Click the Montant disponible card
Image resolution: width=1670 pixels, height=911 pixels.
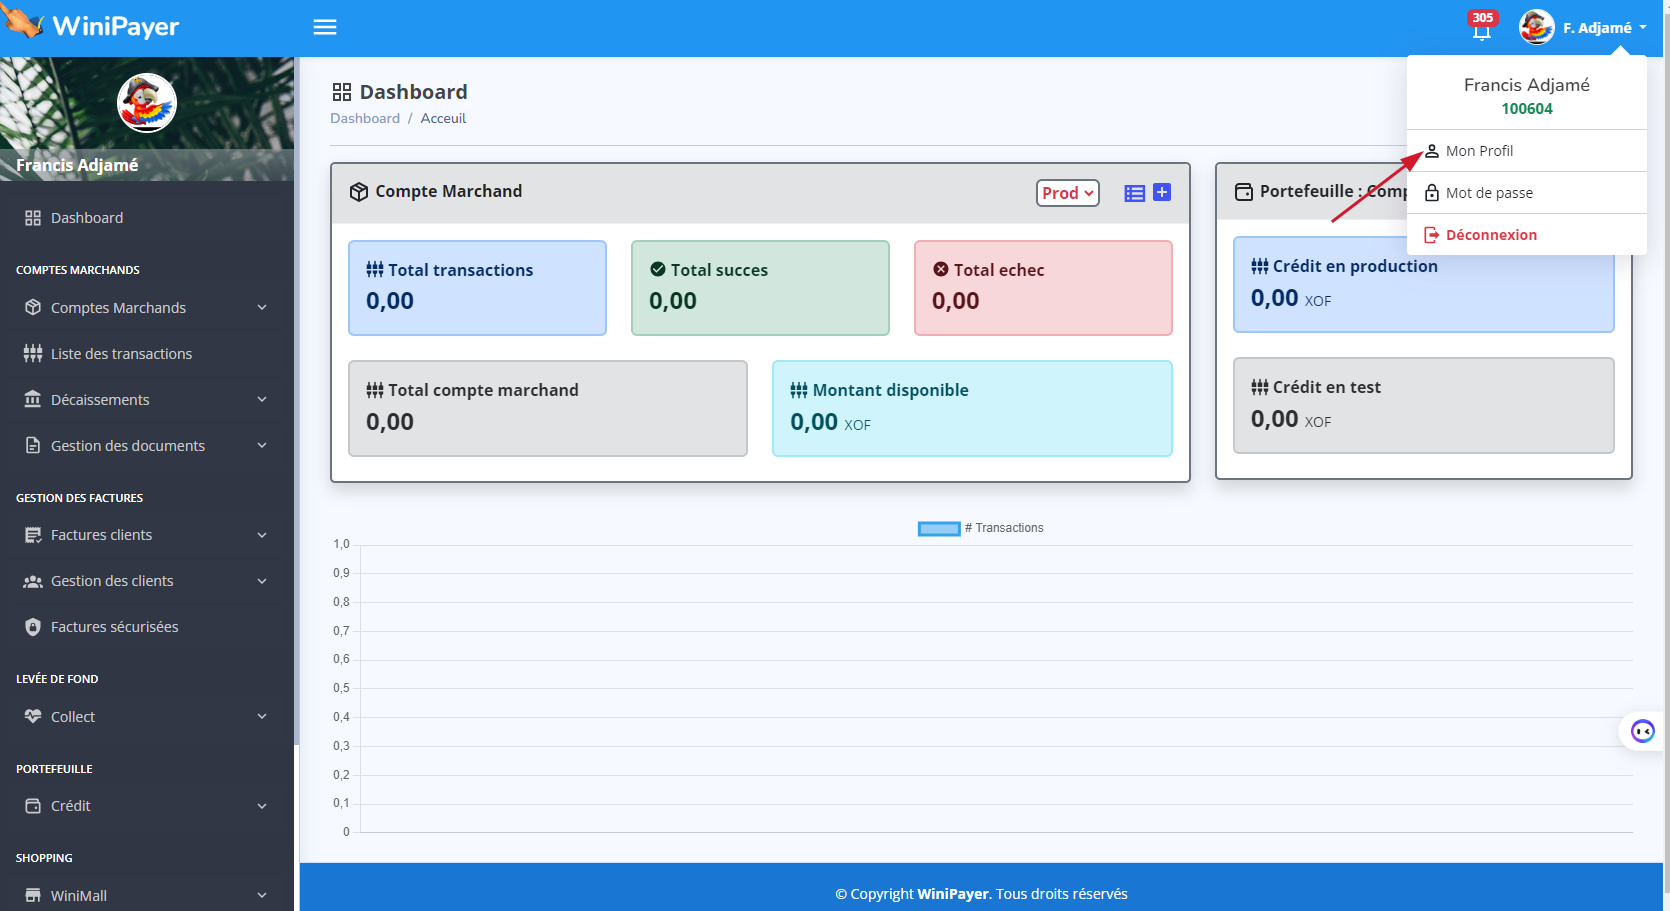pyautogui.click(x=972, y=408)
